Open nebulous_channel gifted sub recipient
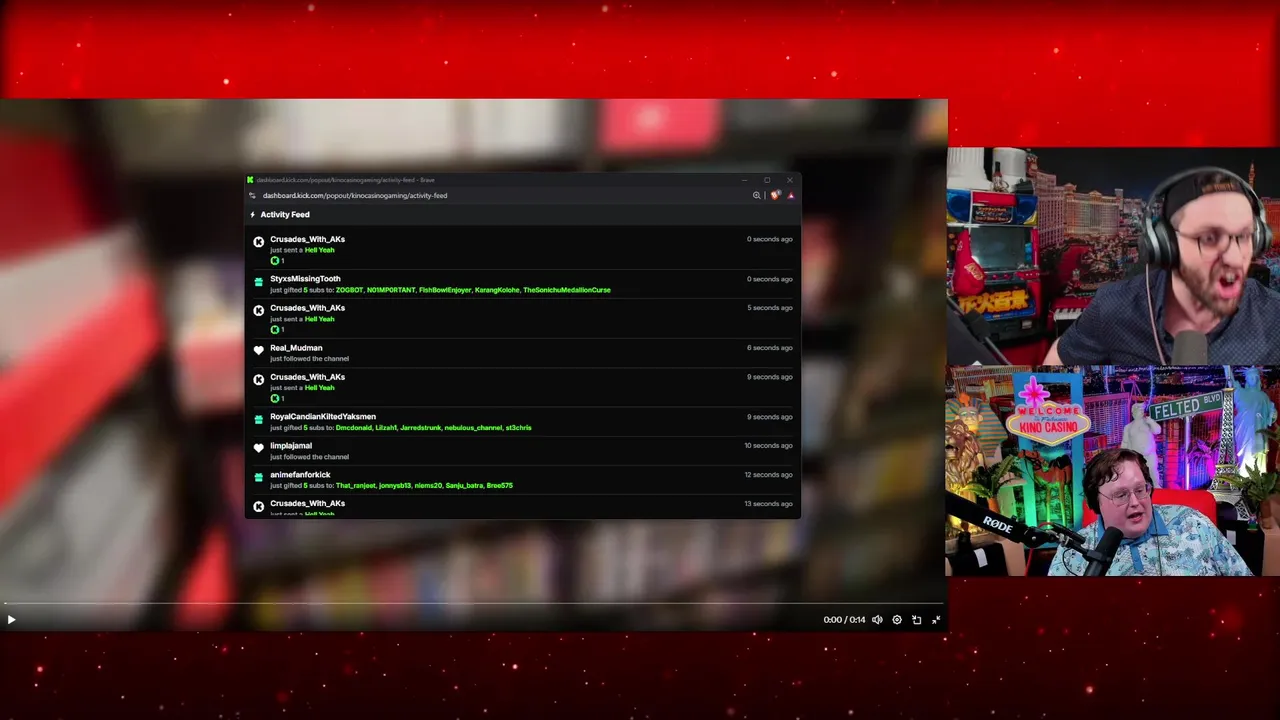Image resolution: width=1280 pixels, height=720 pixels. pos(473,428)
